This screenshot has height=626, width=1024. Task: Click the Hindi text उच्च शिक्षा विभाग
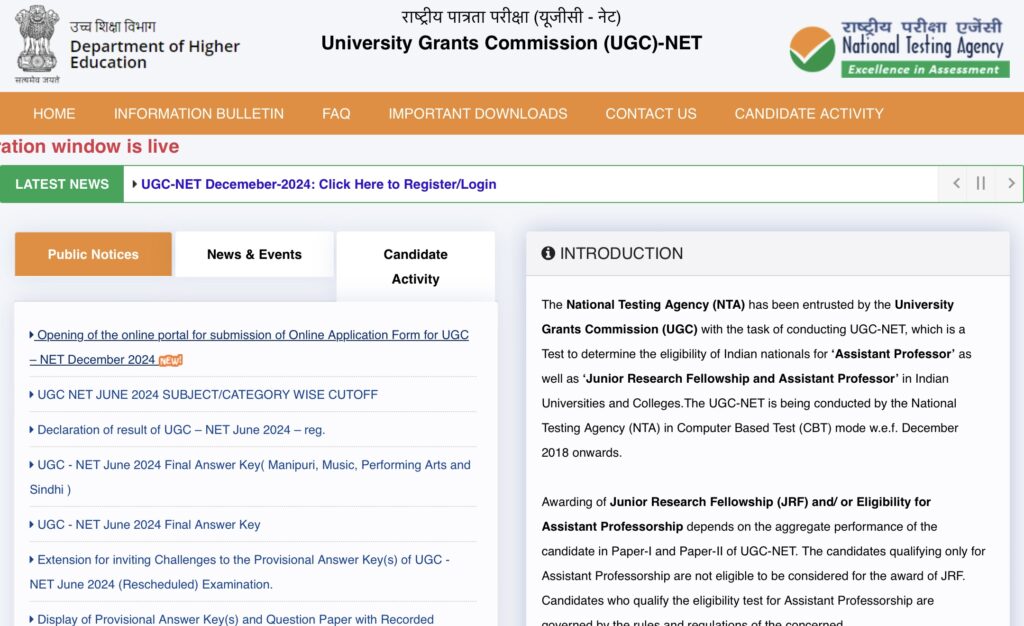pyautogui.click(x=112, y=26)
